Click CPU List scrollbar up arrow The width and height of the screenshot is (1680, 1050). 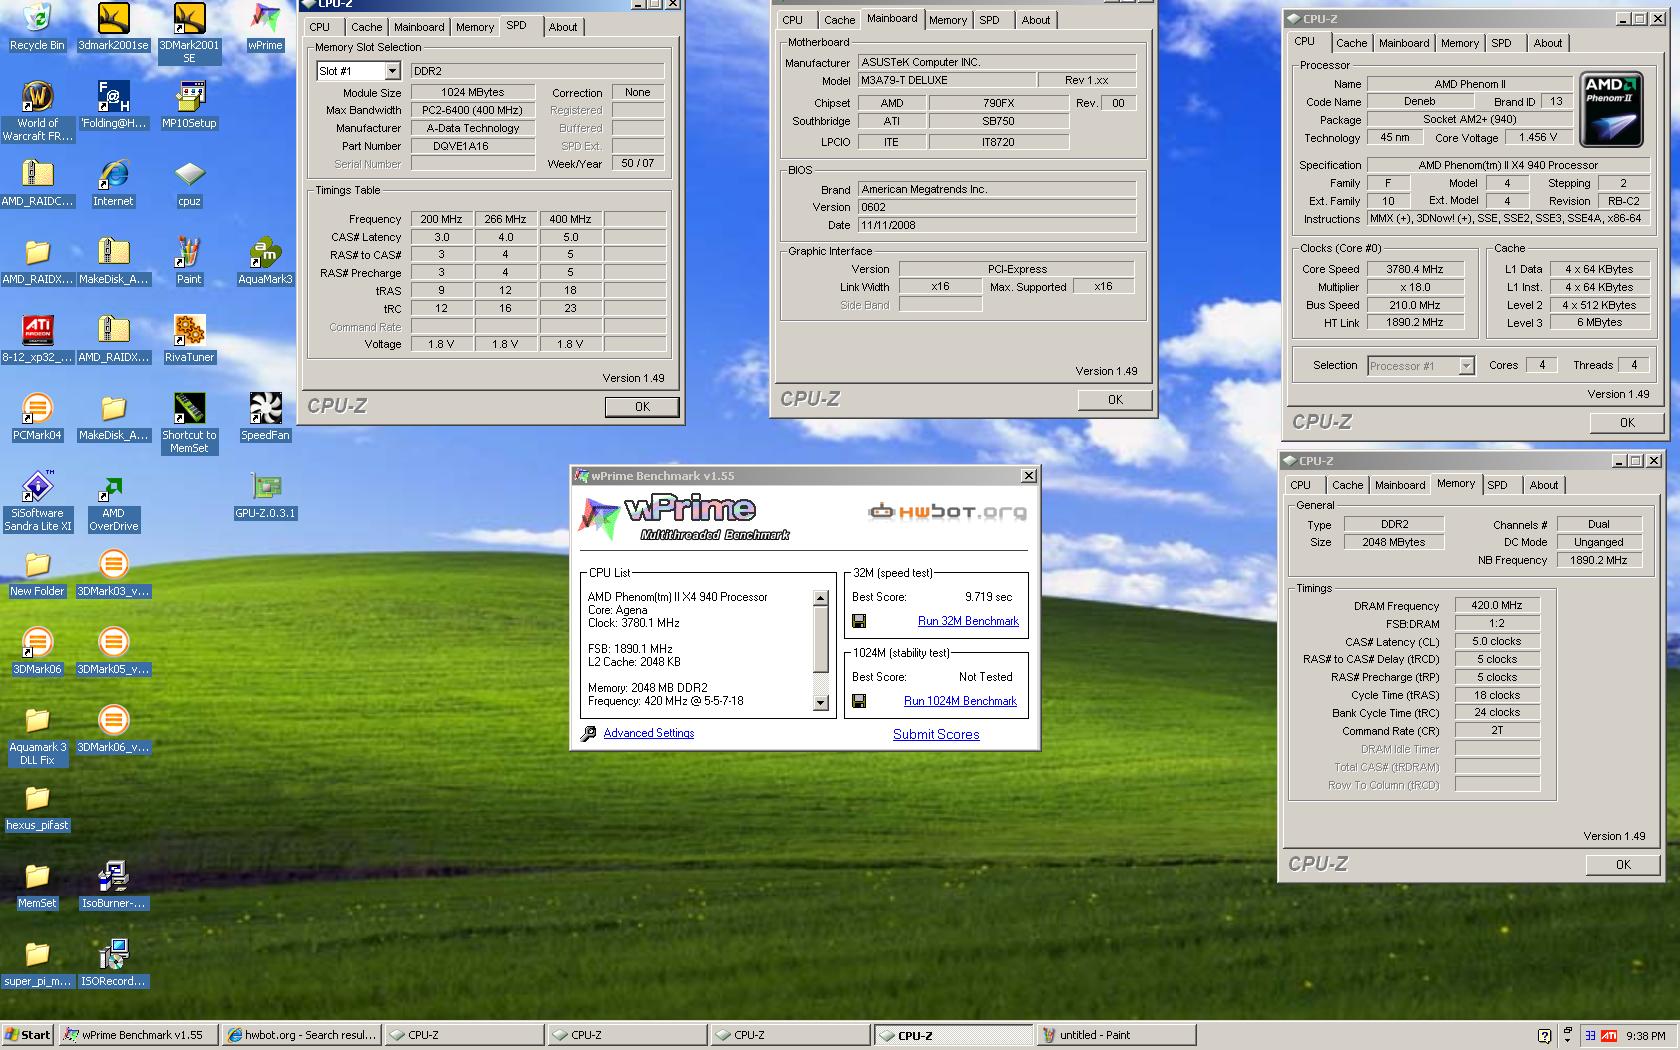(820, 598)
